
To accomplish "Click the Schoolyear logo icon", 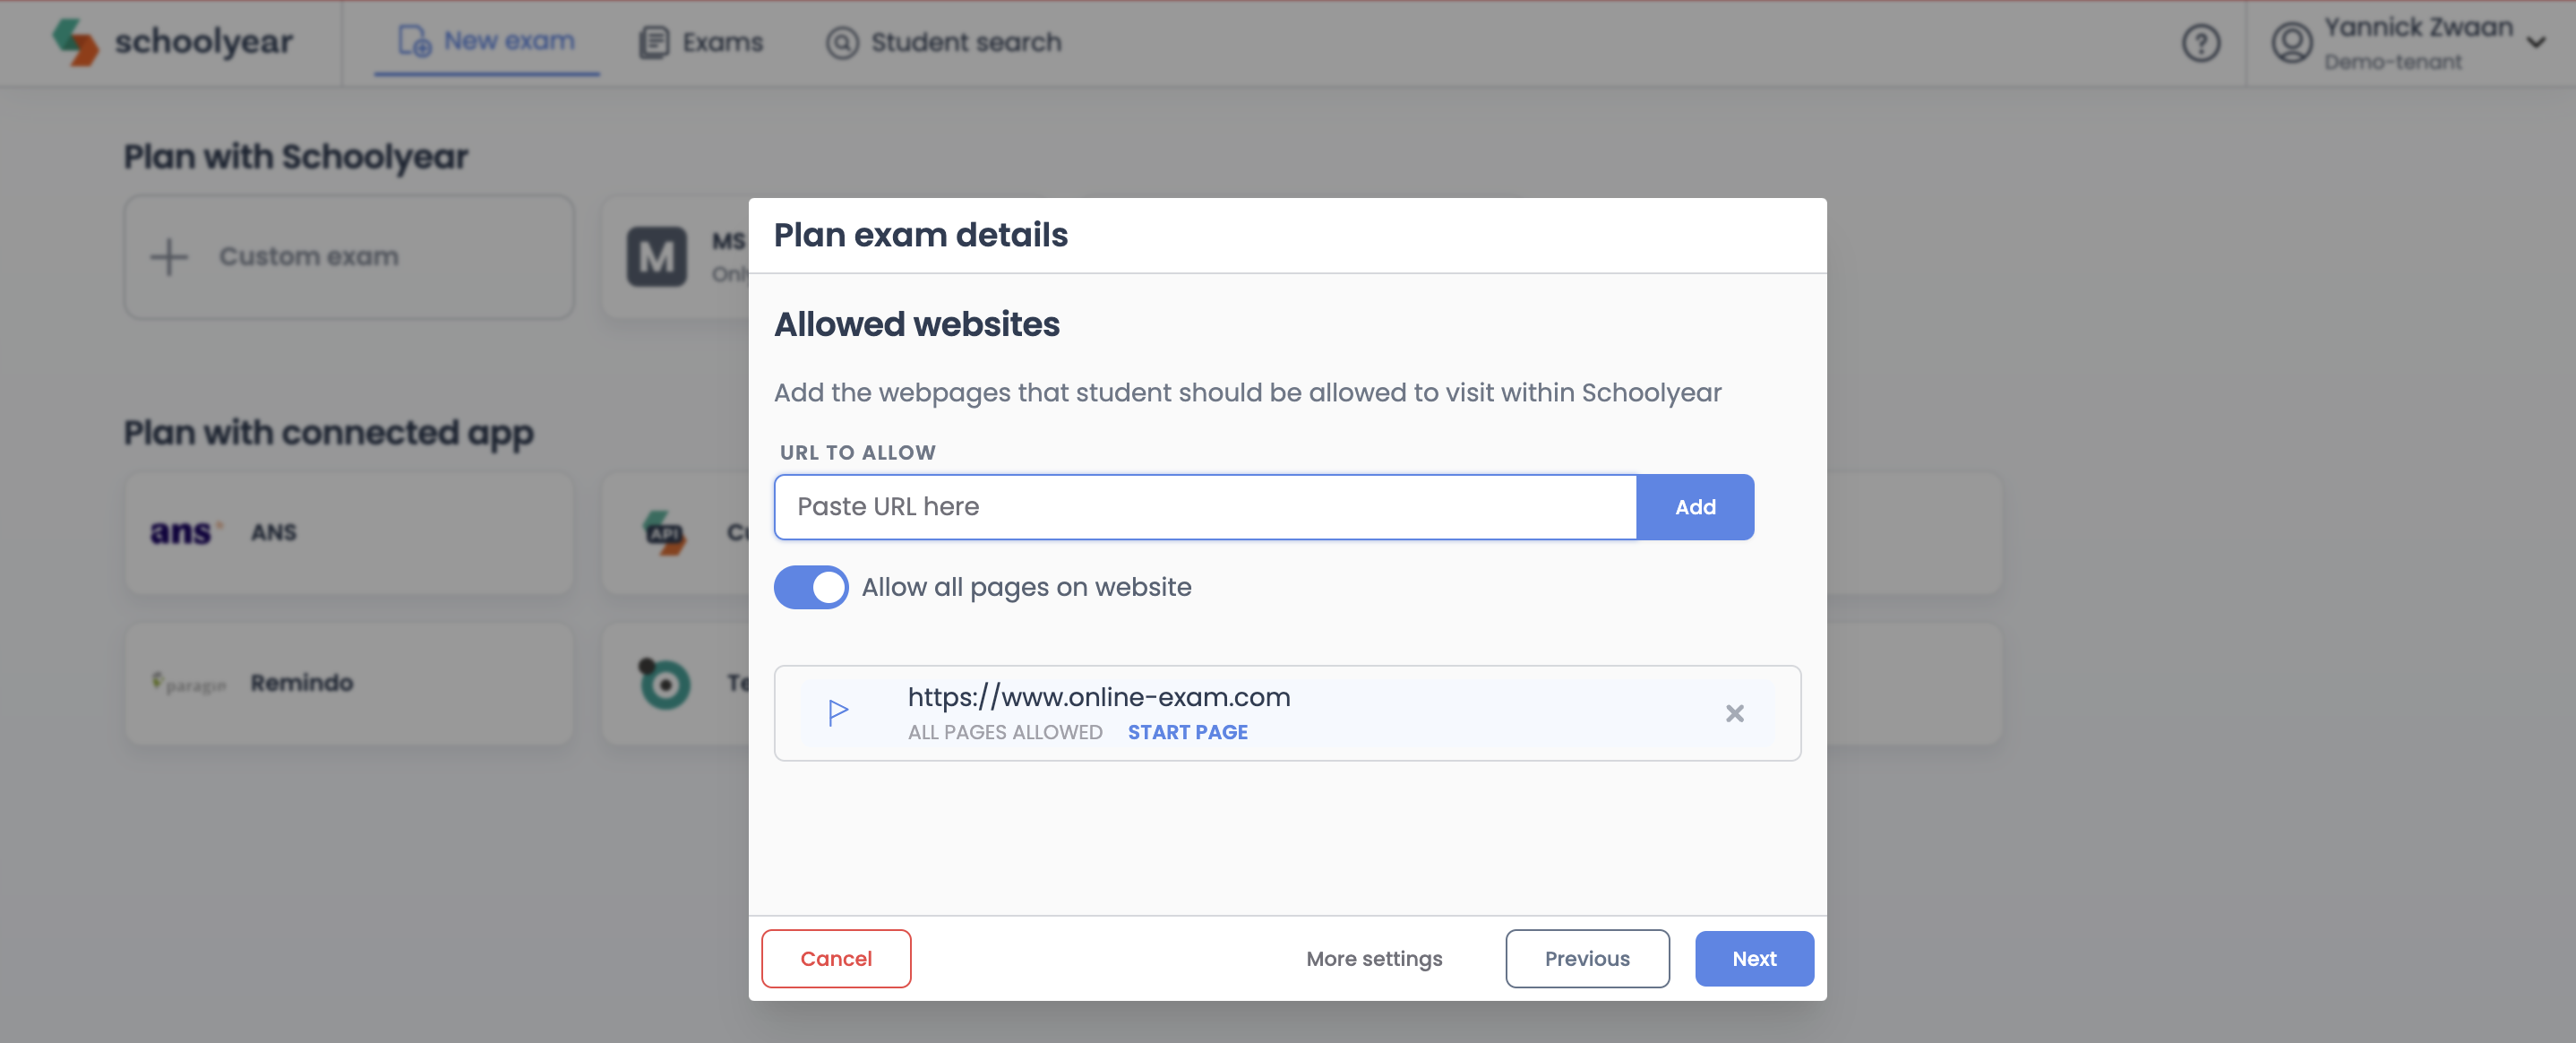I will pos(76,42).
